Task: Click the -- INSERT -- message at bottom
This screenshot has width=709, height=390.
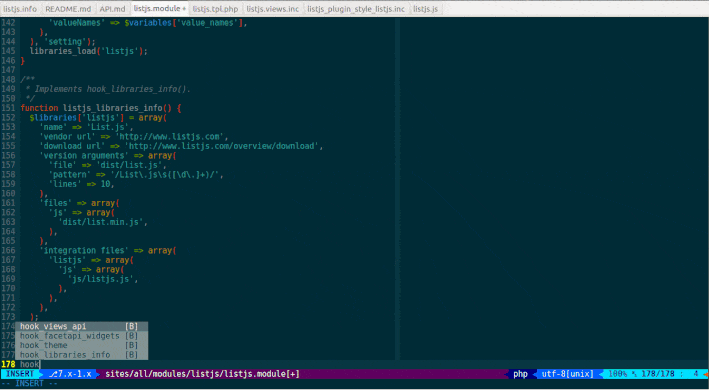Action: coord(30,383)
